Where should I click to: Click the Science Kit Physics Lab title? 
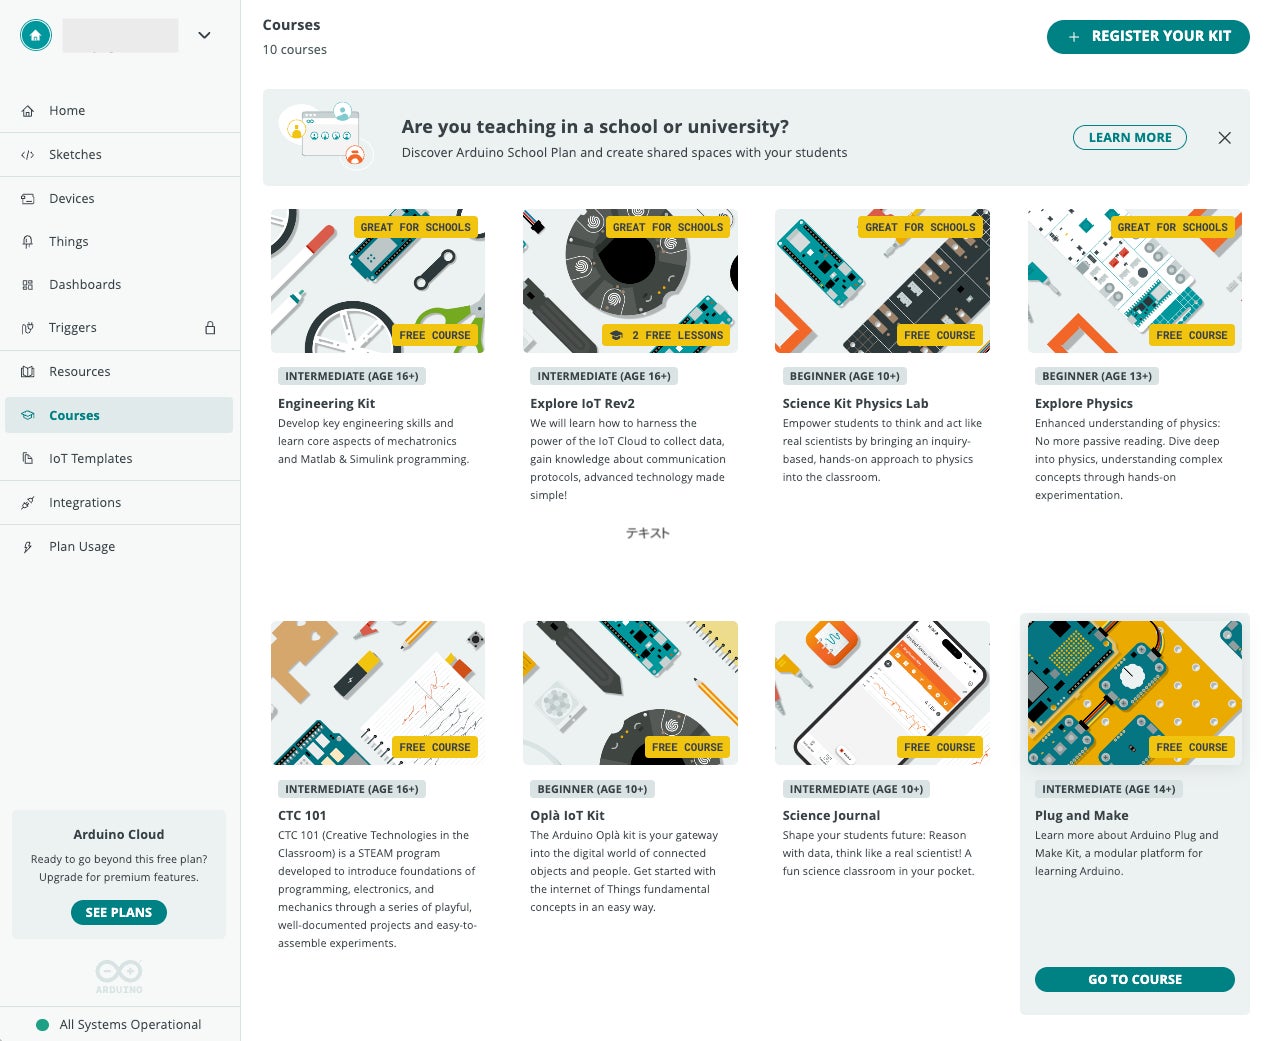click(855, 404)
